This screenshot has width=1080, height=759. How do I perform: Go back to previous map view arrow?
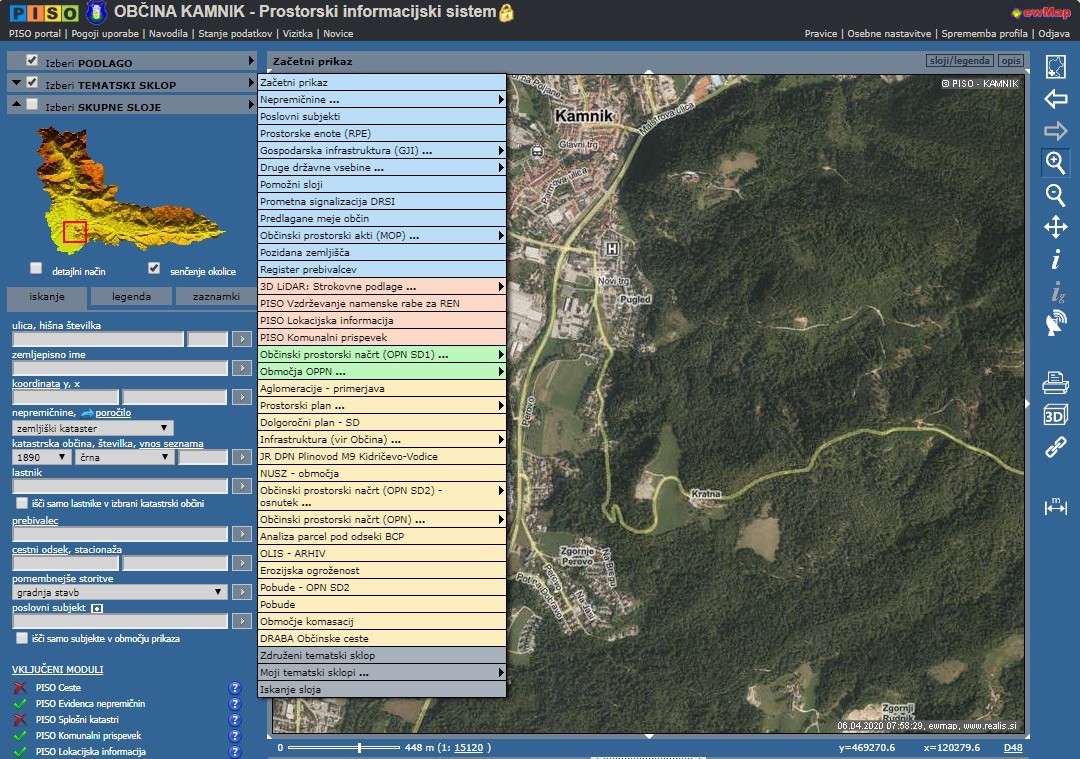point(1055,99)
